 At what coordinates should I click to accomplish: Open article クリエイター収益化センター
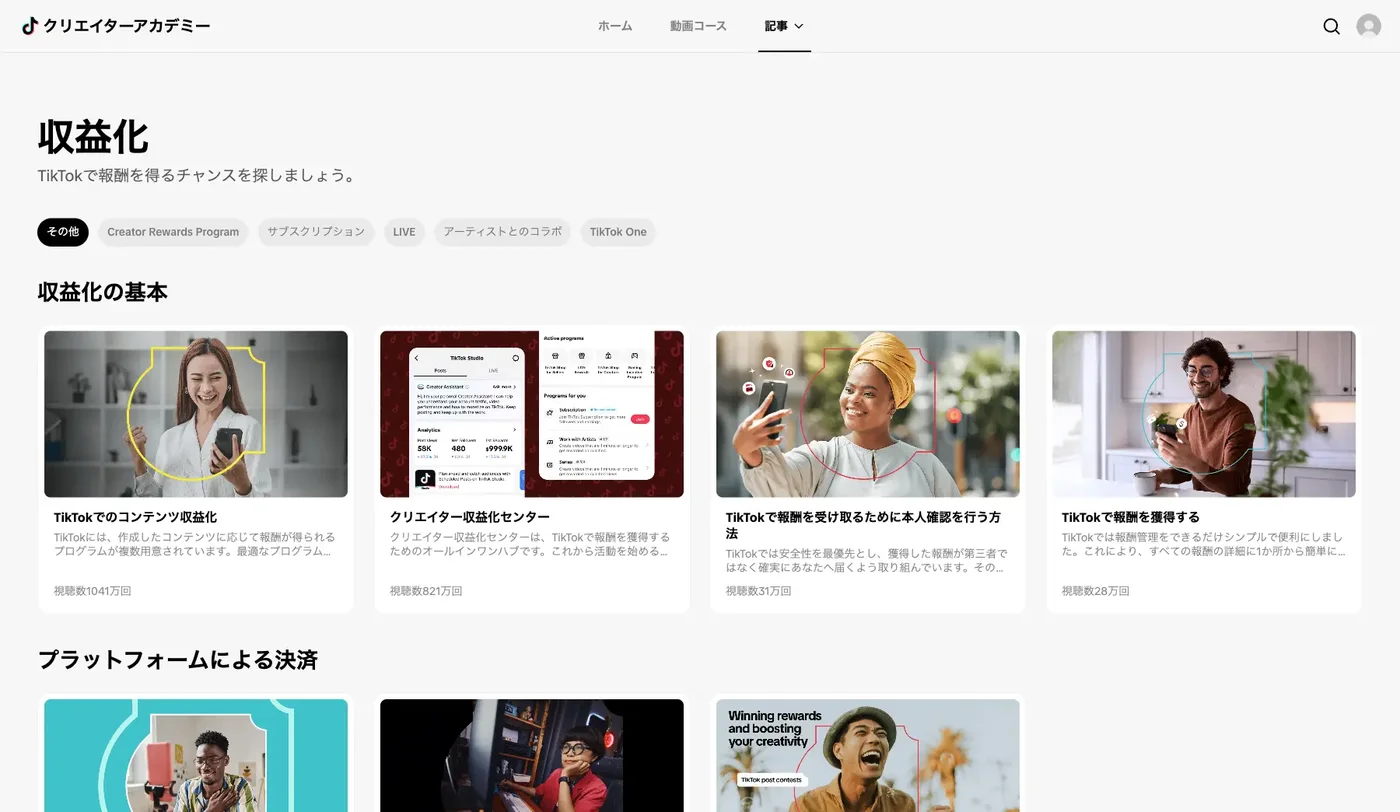470,517
